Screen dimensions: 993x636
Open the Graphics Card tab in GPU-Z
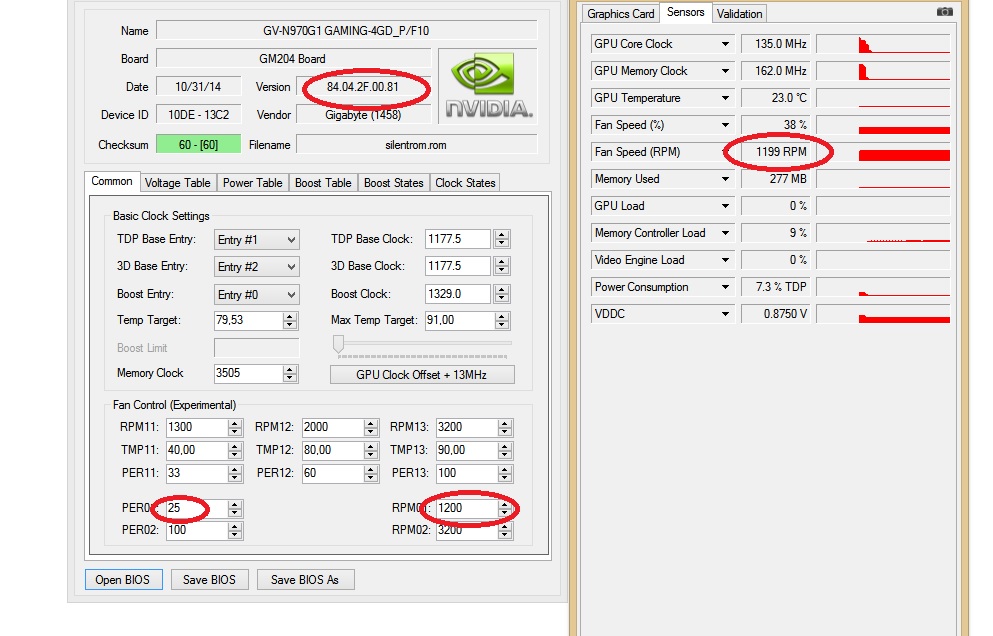pyautogui.click(x=621, y=13)
